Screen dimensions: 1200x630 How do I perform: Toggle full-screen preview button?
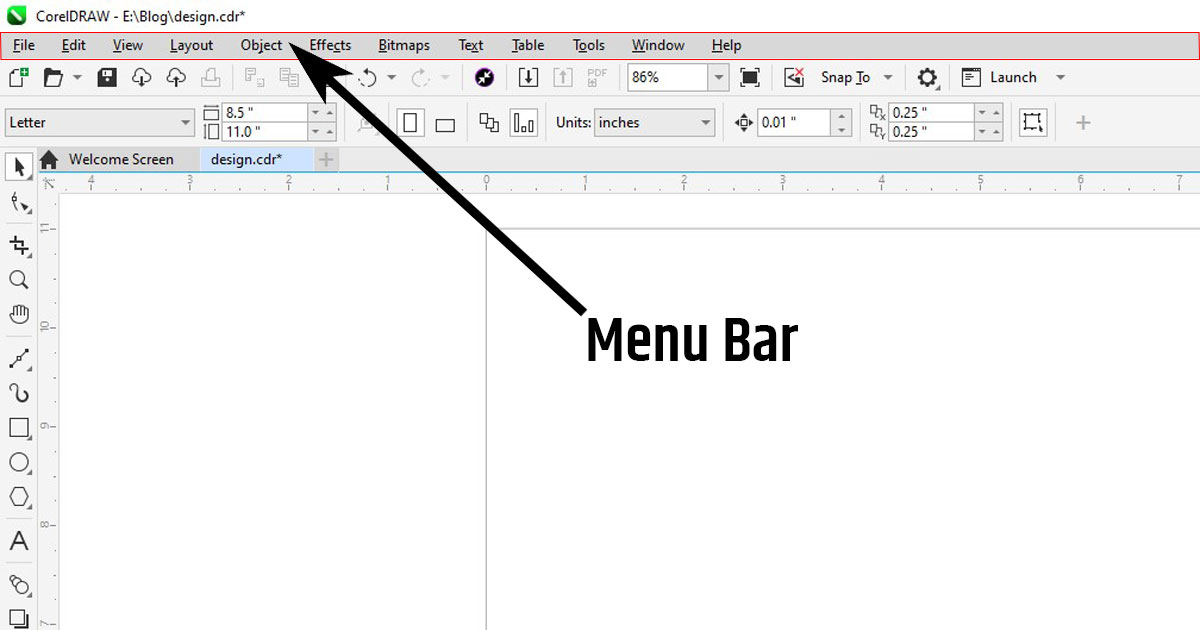click(750, 77)
